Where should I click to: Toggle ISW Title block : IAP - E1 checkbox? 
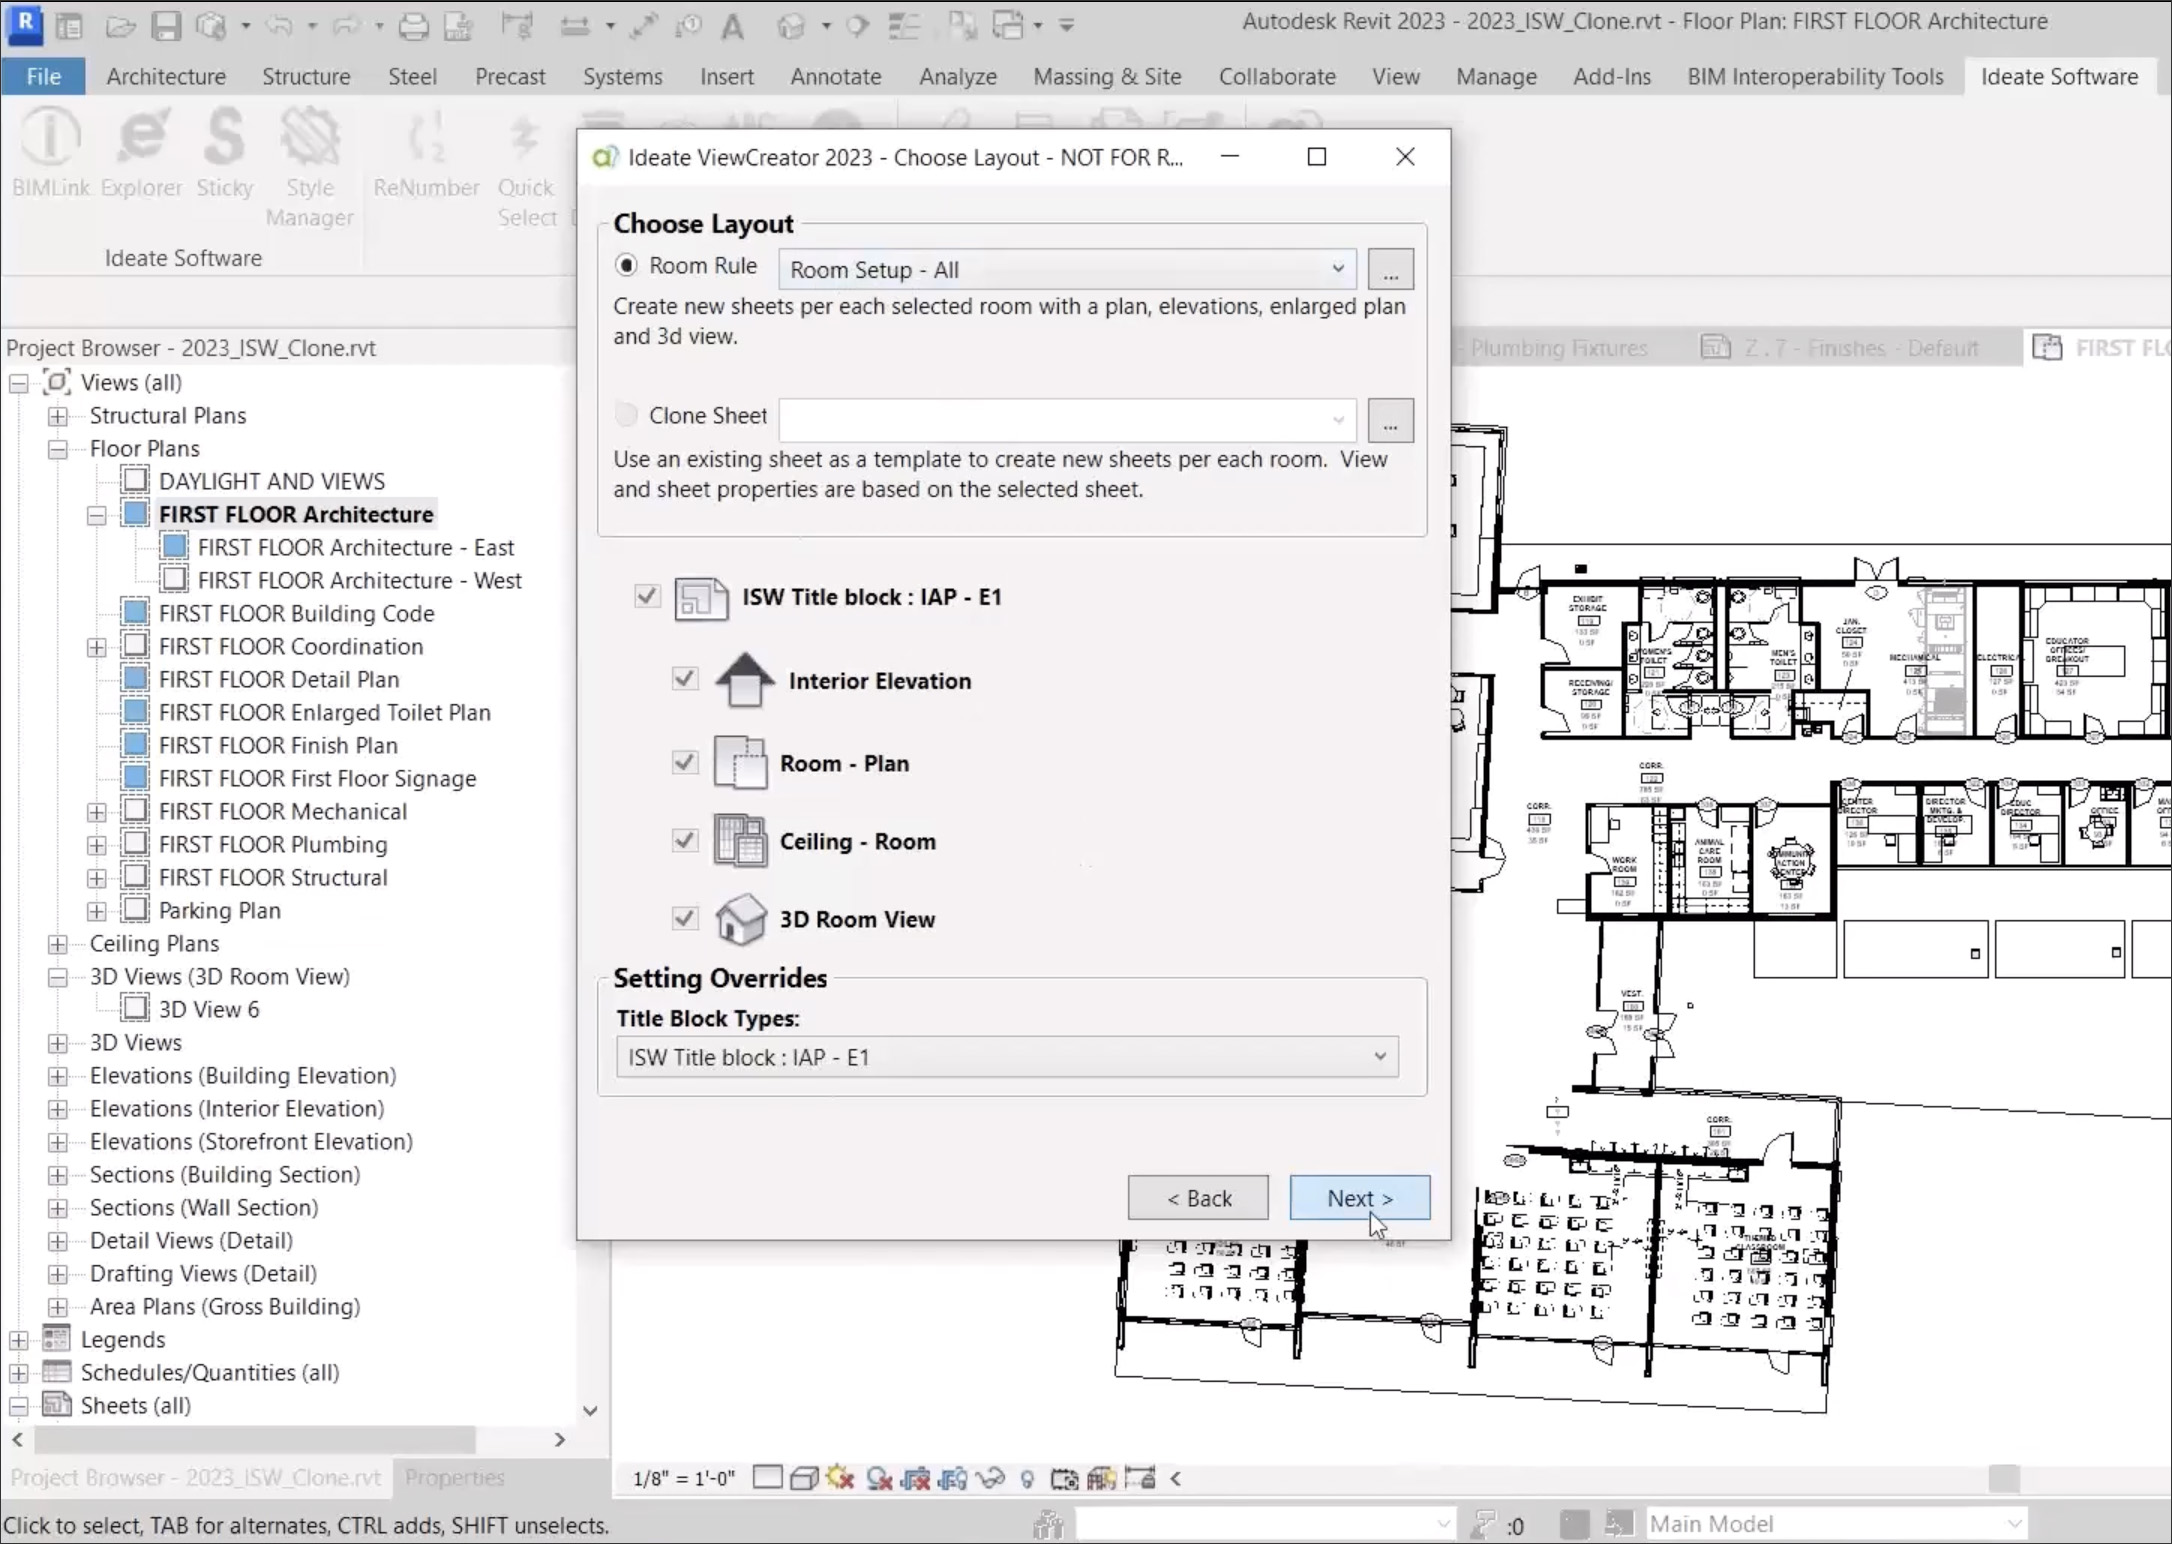point(647,597)
